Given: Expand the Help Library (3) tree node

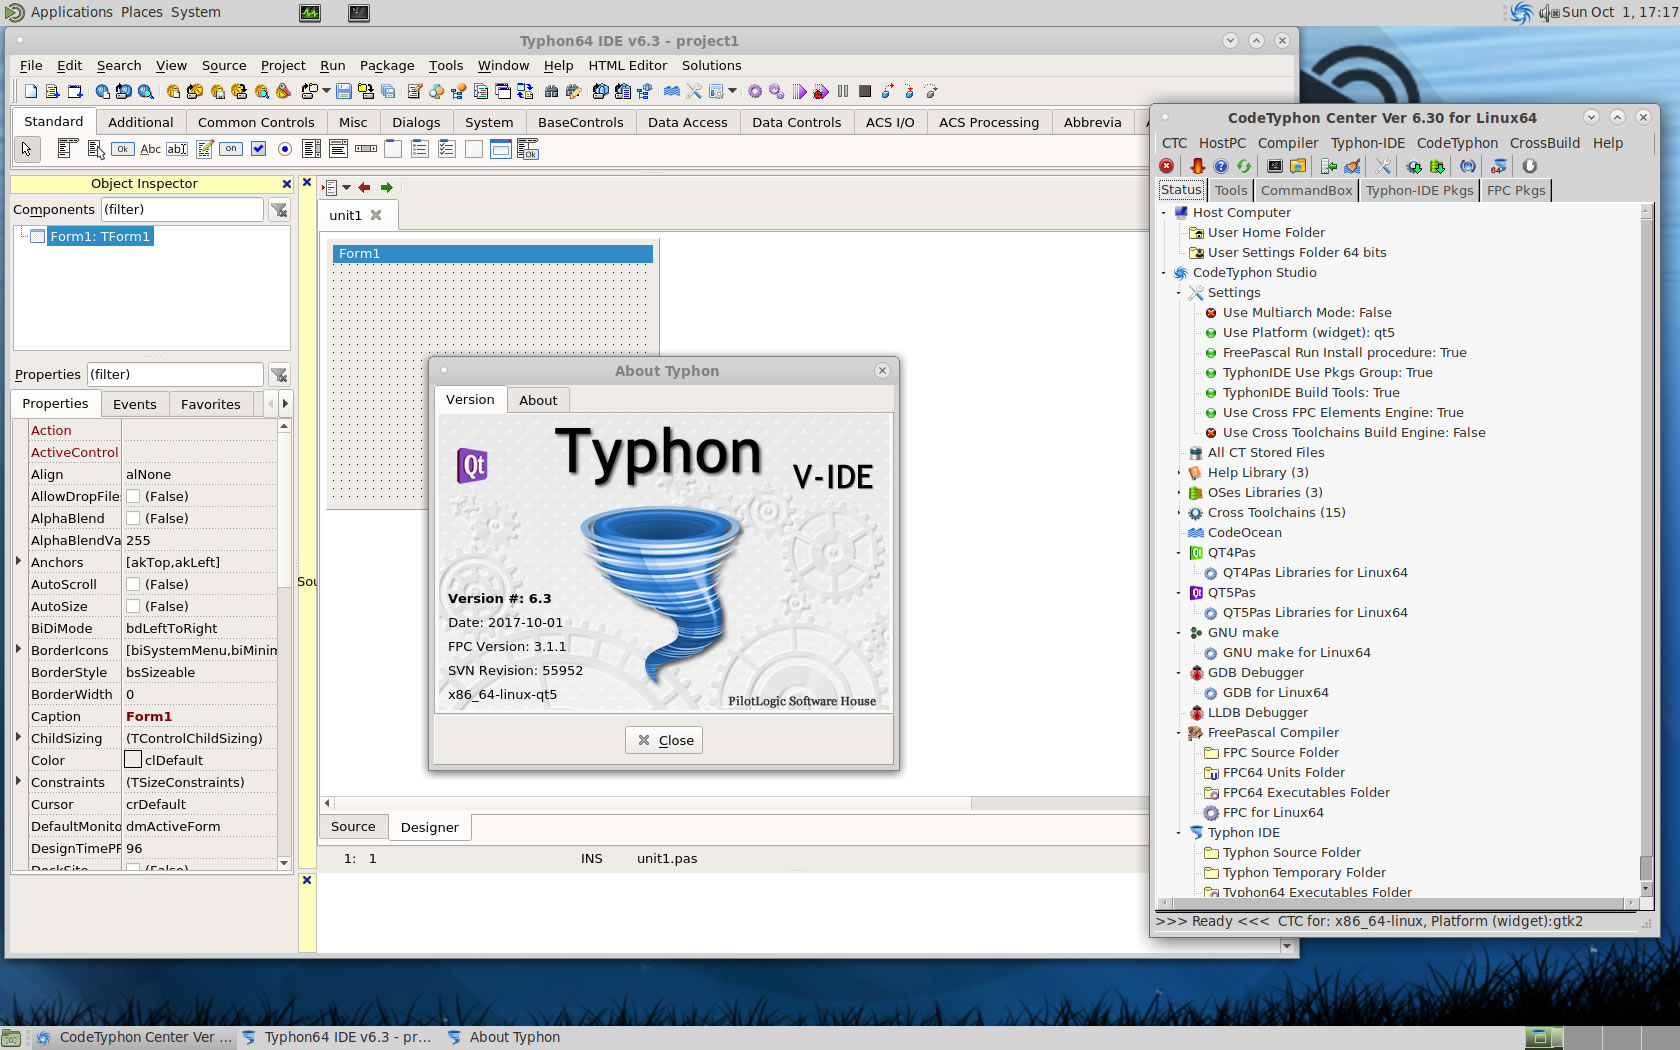Looking at the screenshot, I should tap(1179, 472).
